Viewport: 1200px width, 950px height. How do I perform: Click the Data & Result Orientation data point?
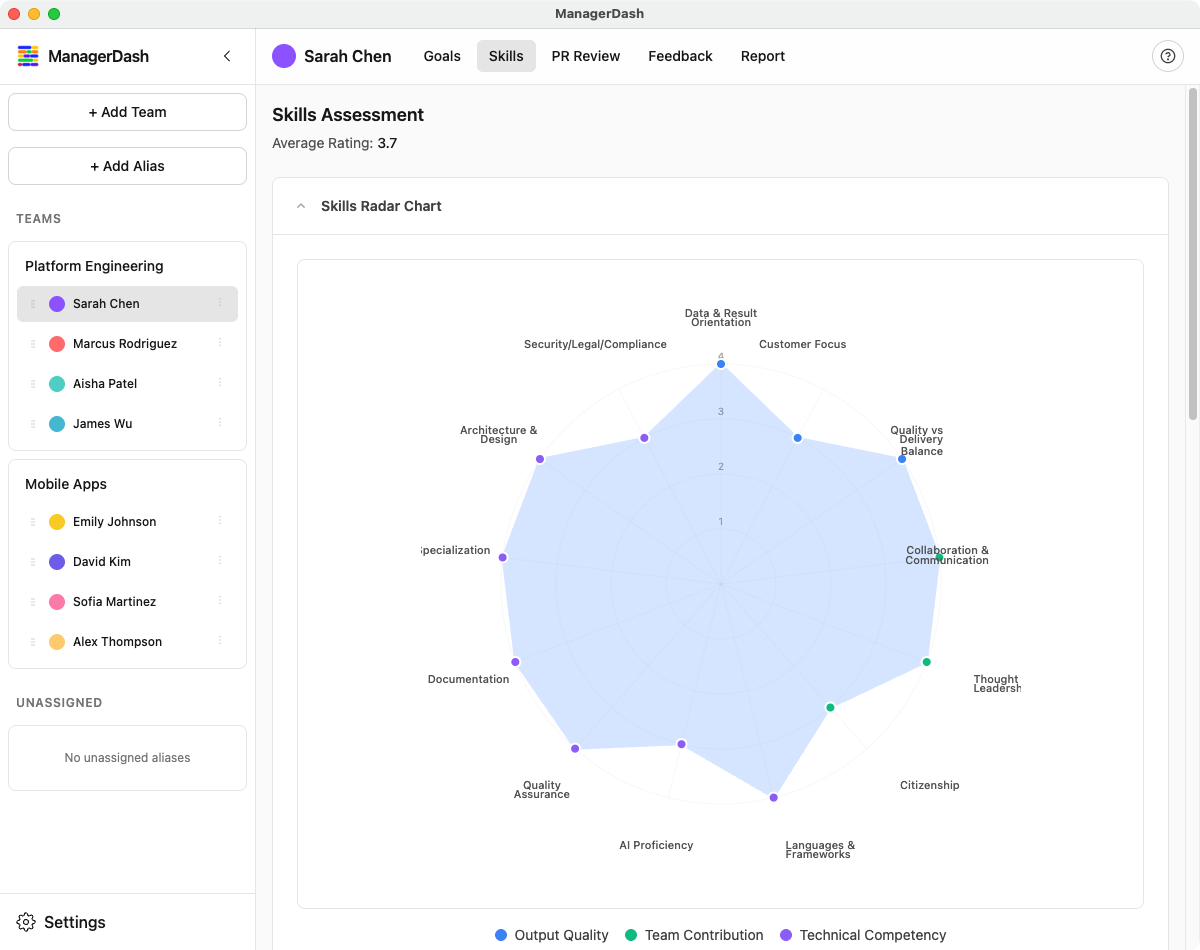pos(720,364)
